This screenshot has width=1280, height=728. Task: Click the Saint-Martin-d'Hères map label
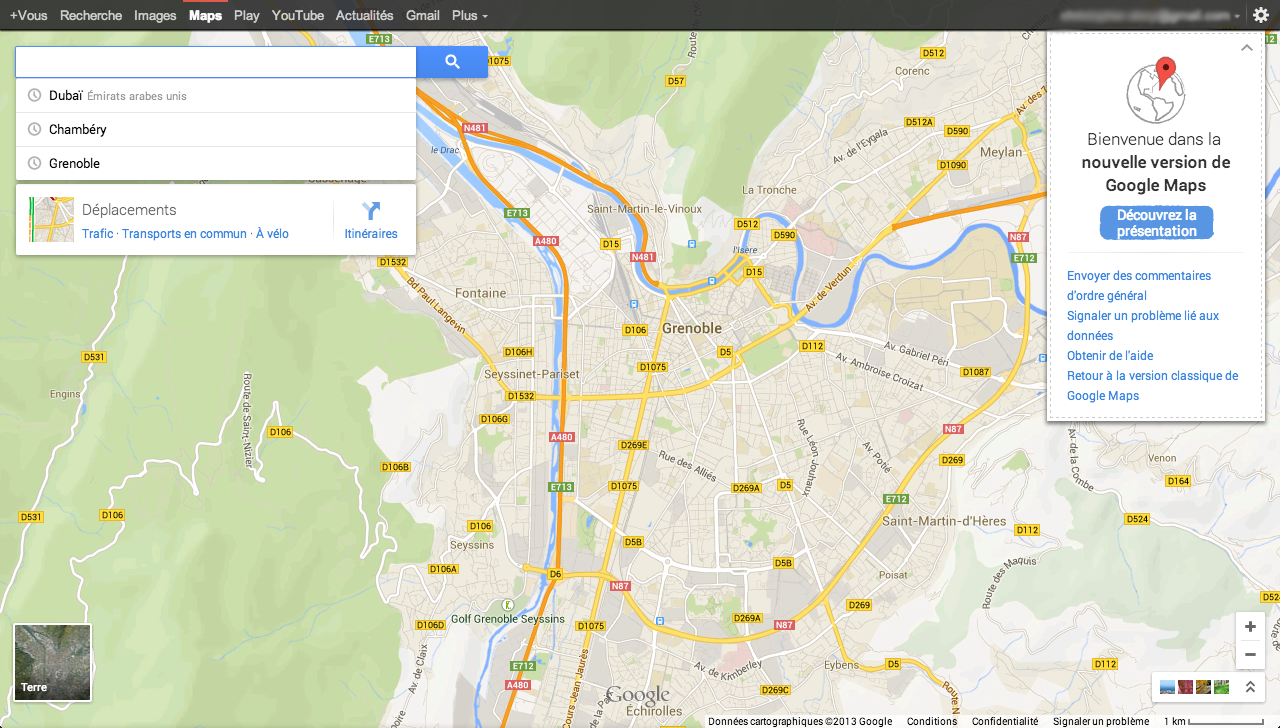(x=942, y=521)
